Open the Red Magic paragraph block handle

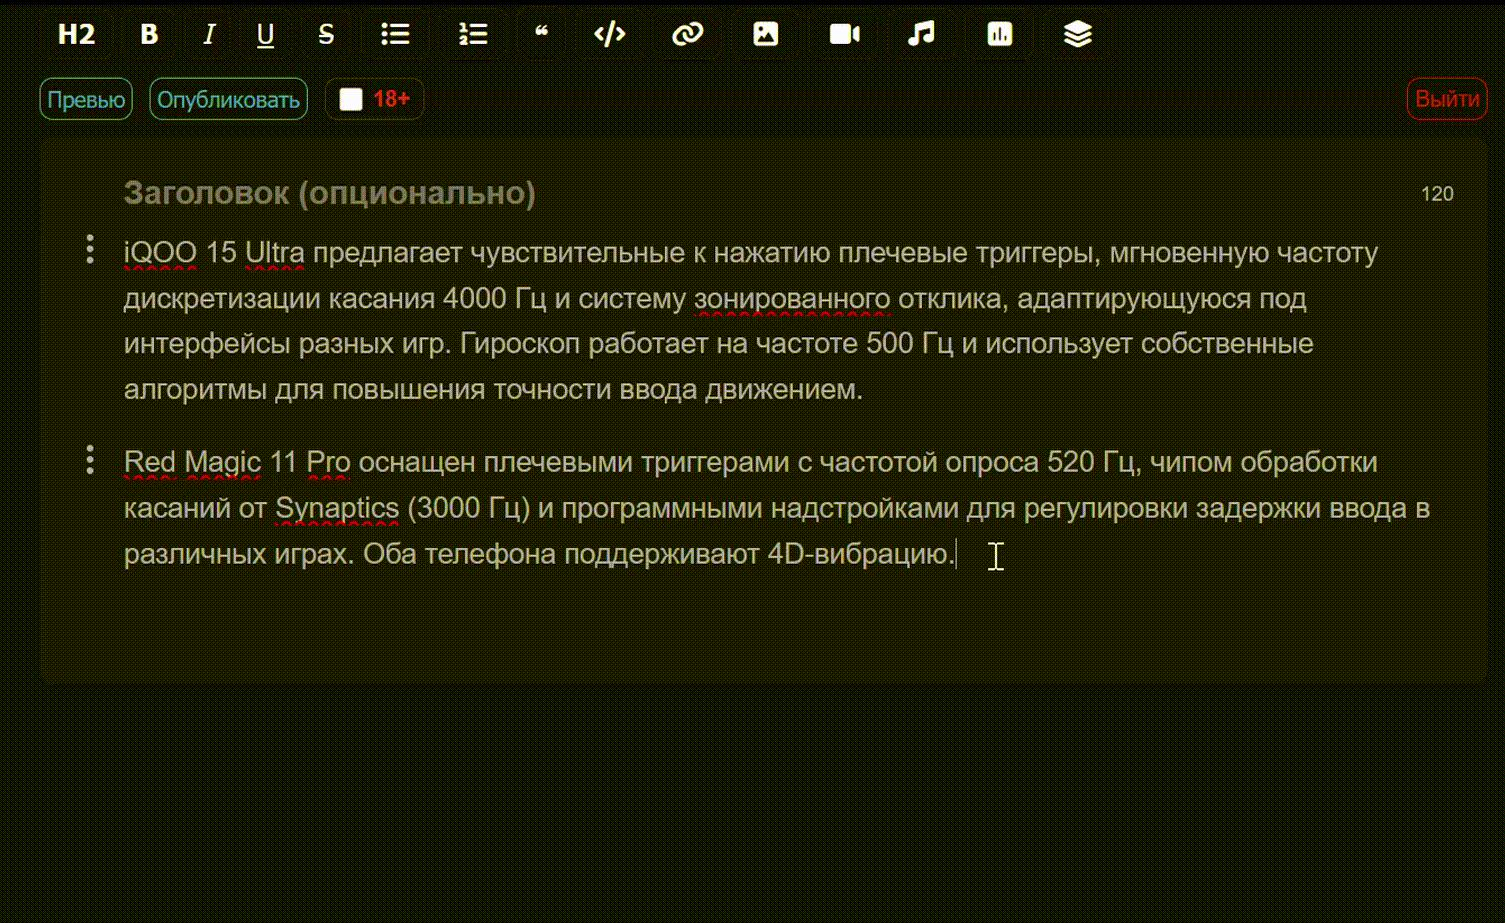pyautogui.click(x=89, y=457)
